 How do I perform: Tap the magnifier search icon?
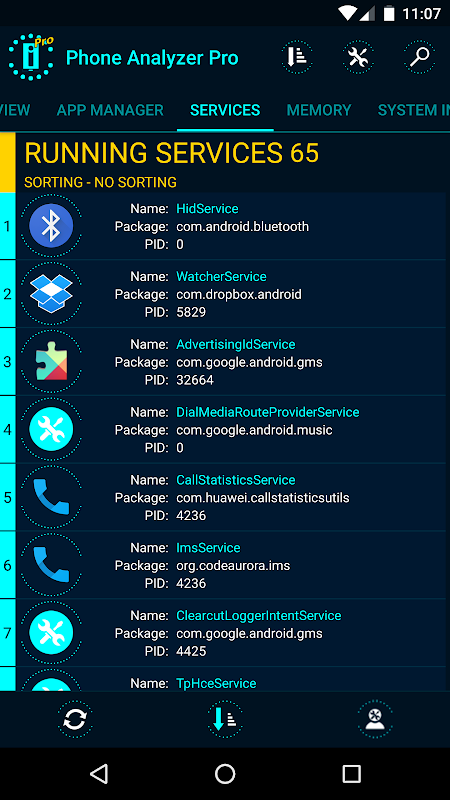[x=419, y=57]
